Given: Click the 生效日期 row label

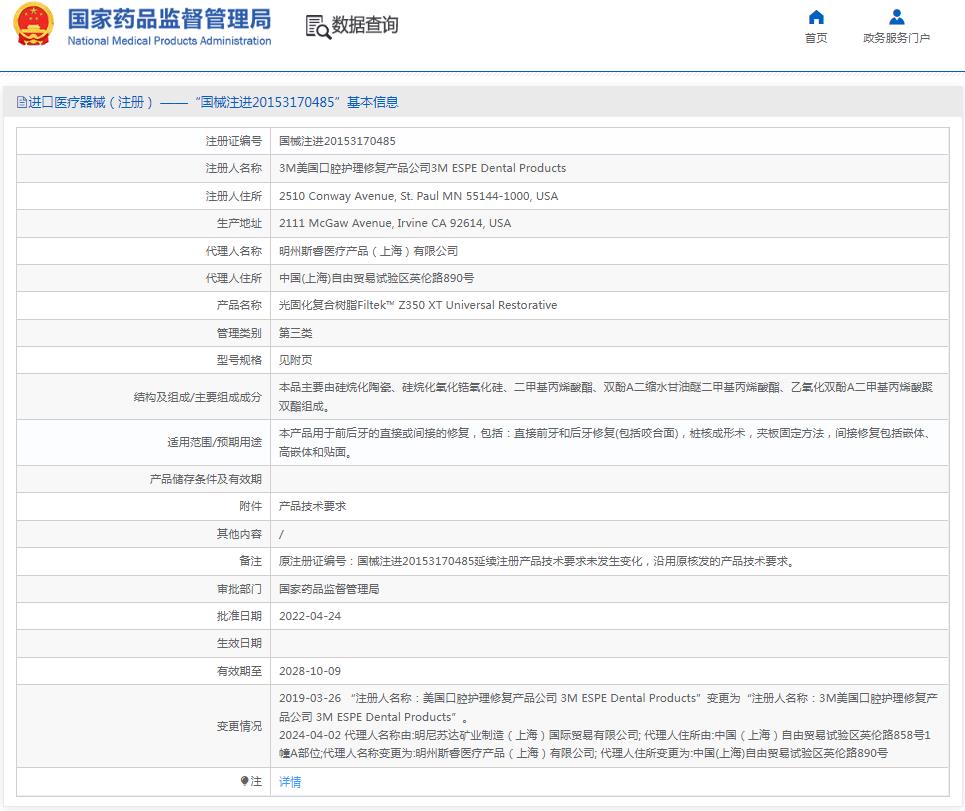Looking at the screenshot, I should (x=239, y=643).
